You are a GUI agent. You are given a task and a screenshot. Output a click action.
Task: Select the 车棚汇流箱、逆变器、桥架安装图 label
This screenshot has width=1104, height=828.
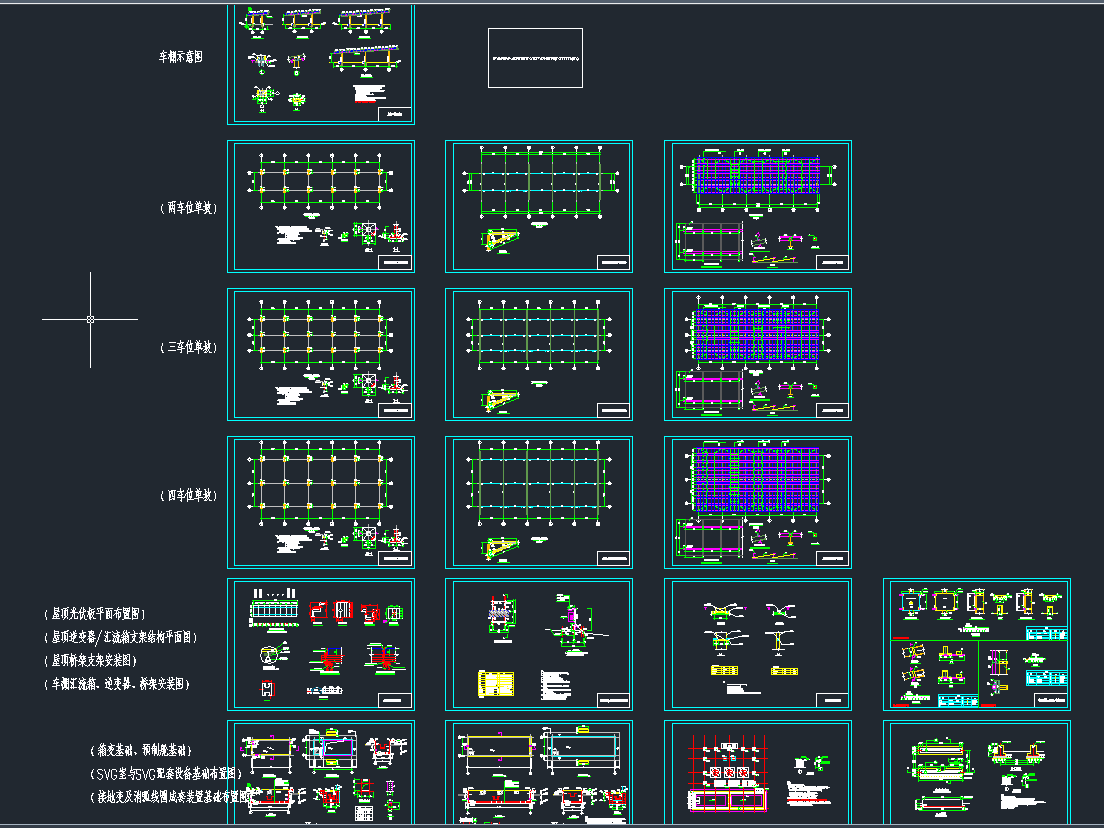pyautogui.click(x=116, y=685)
